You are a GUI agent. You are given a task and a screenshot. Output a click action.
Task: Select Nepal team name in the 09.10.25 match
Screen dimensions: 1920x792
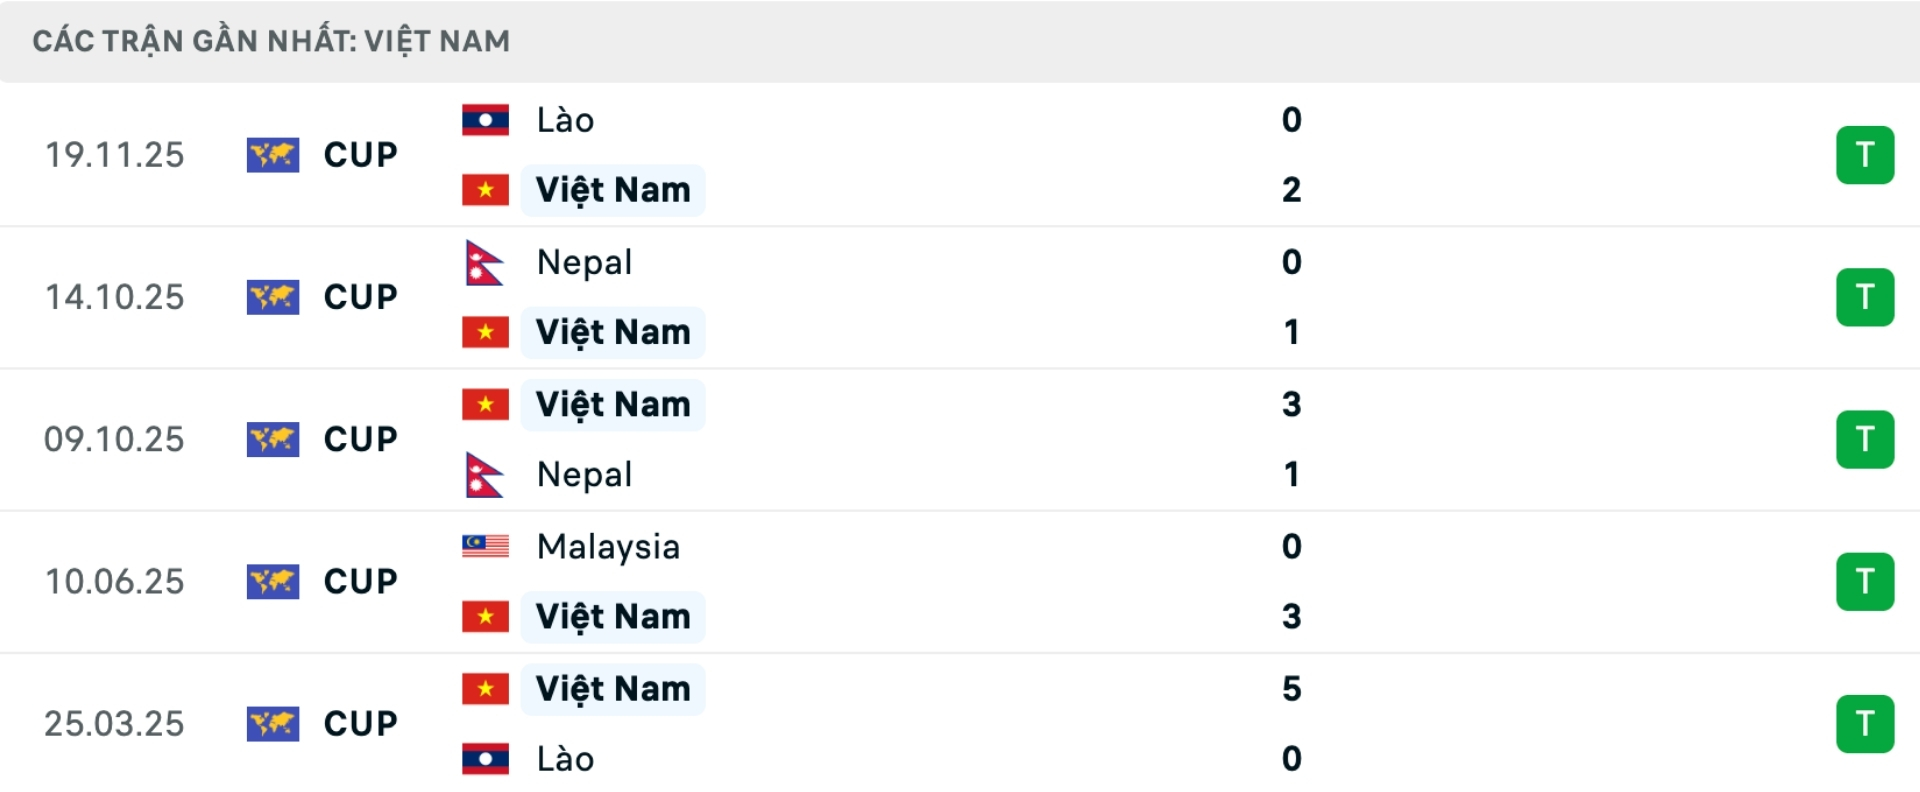(584, 474)
